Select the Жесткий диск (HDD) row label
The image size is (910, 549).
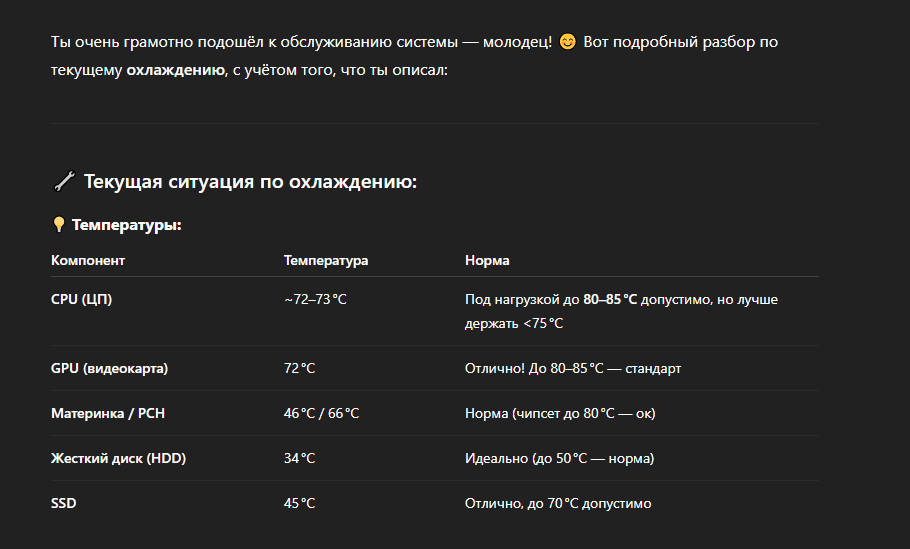(x=118, y=458)
